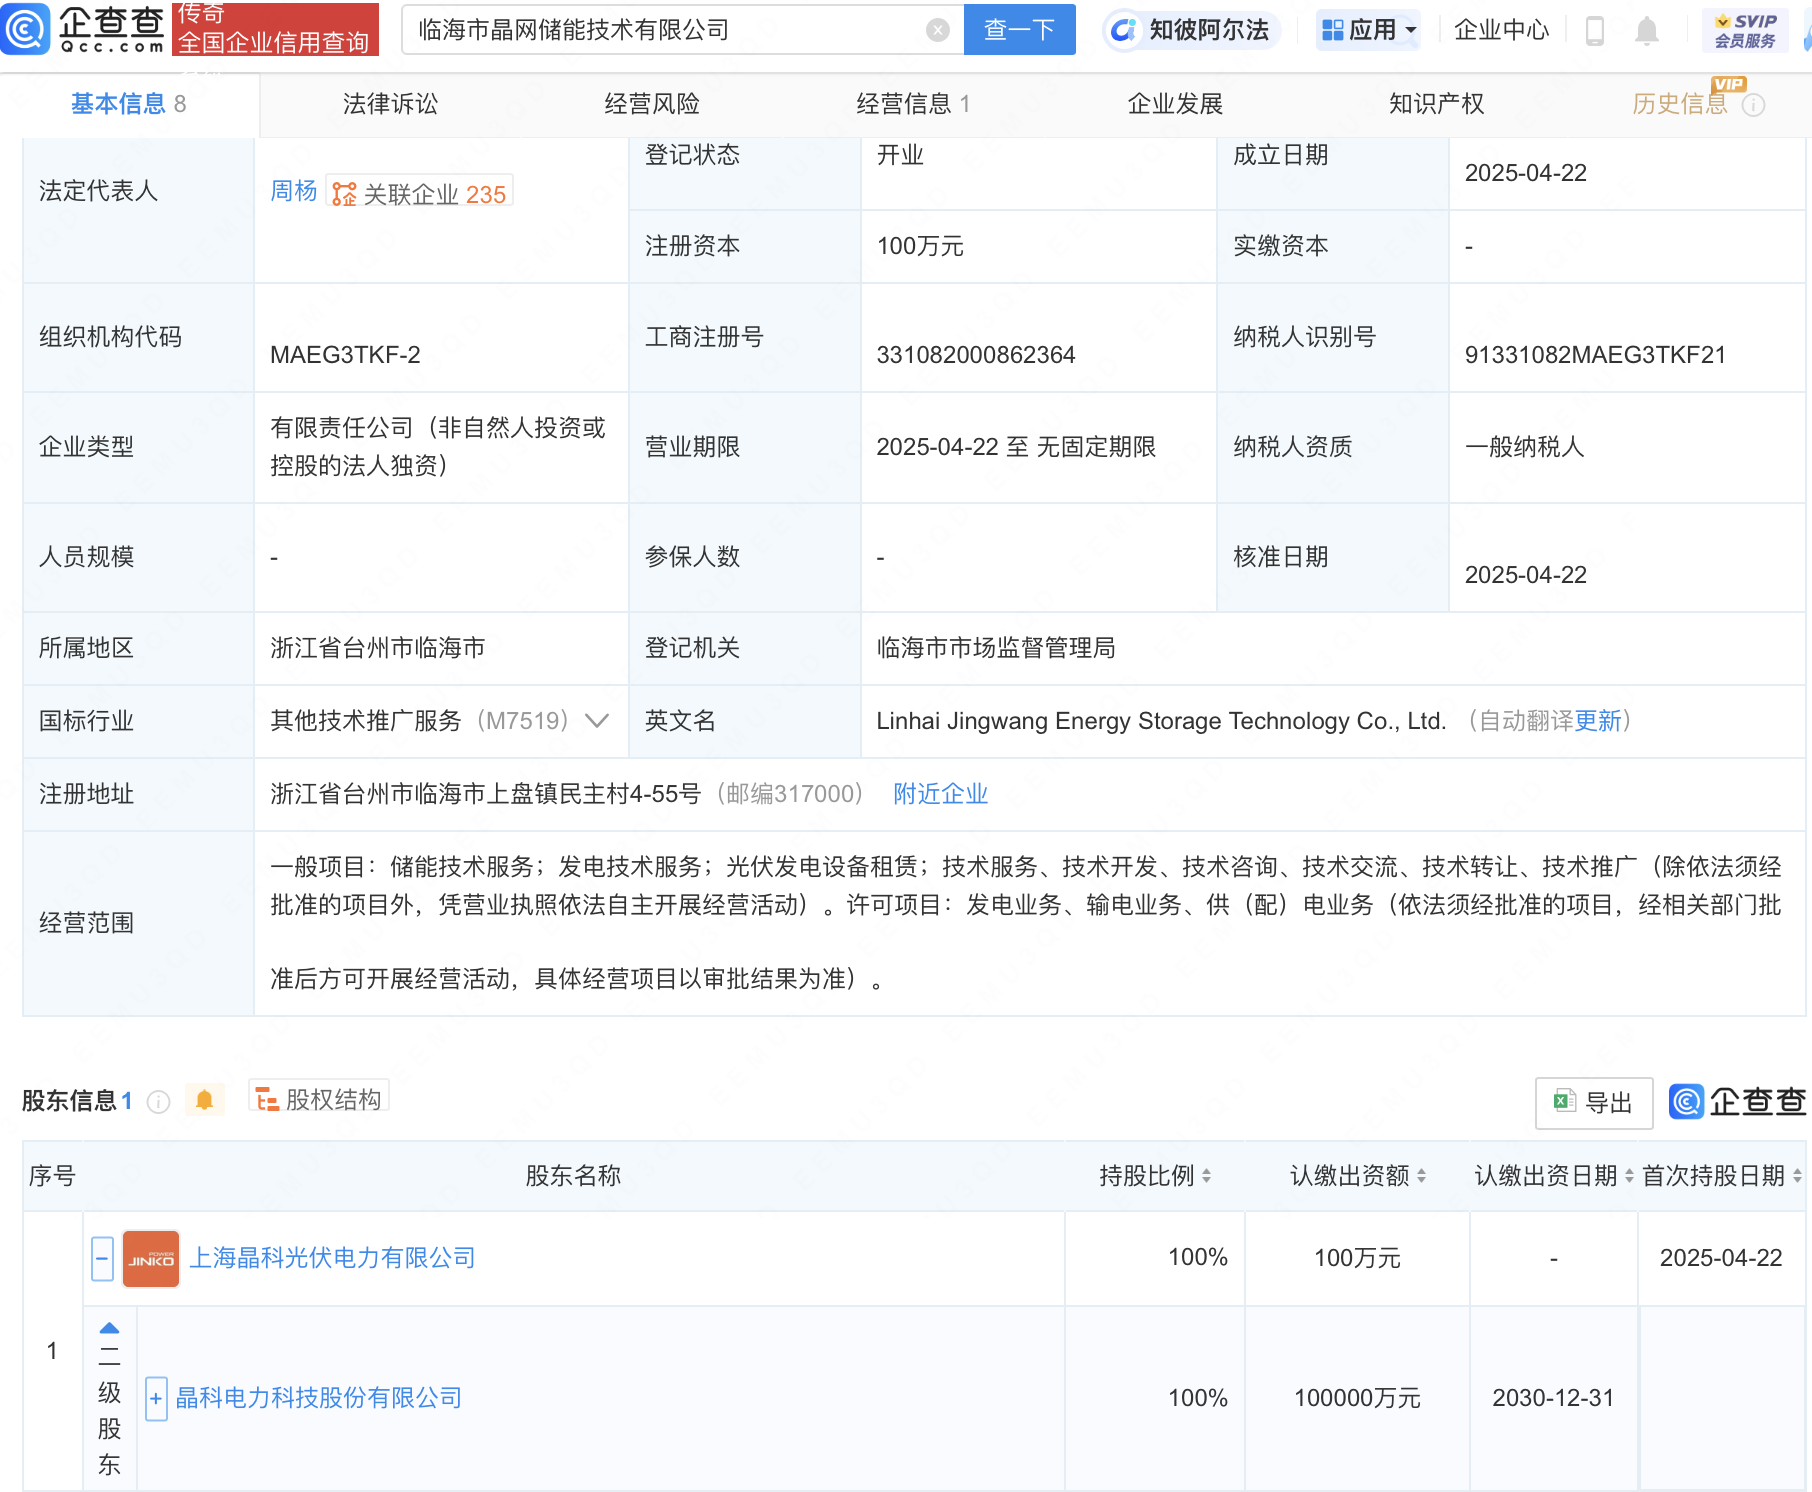Open 晶科电力科技股份有限公司 company link
This screenshot has width=1812, height=1492.
(319, 1398)
